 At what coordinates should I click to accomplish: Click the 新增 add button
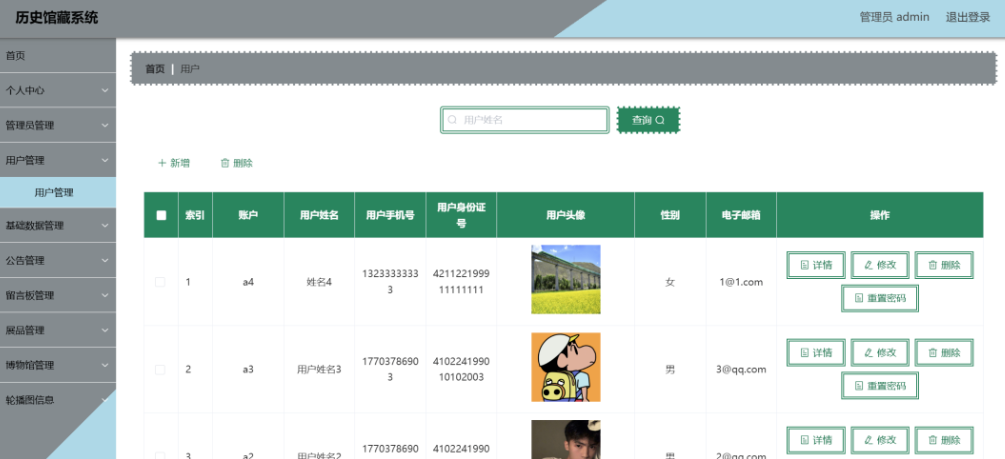tap(174, 163)
